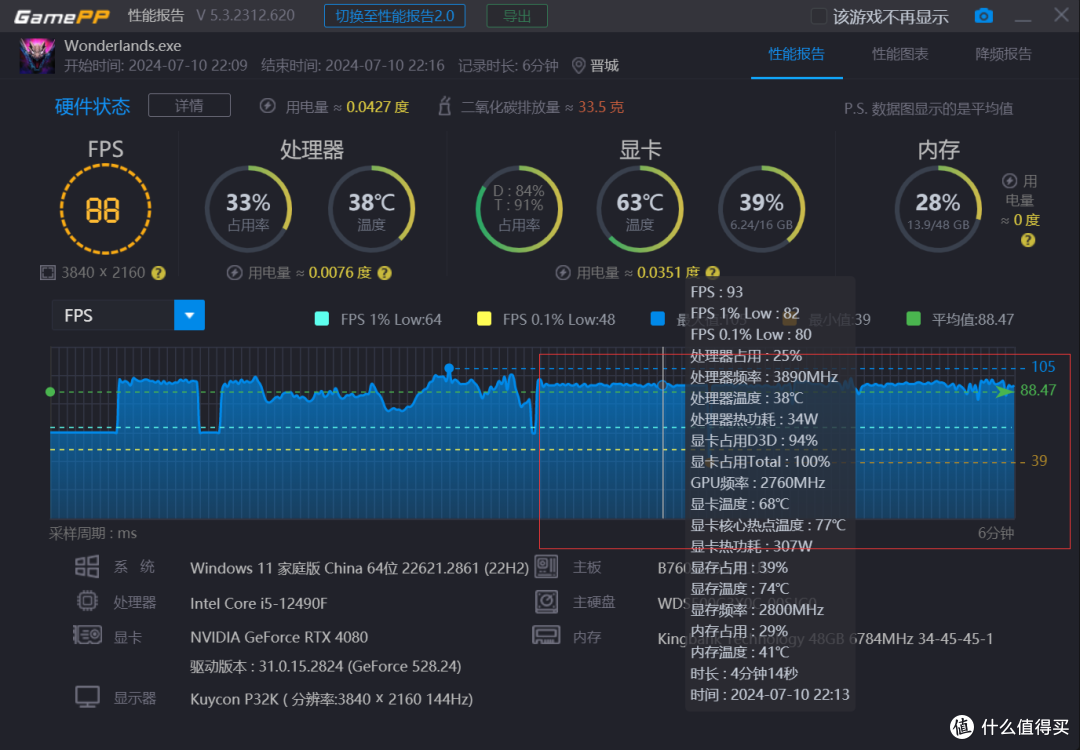Click the GamePP logo
1080x750 pixels.
pyautogui.click(x=62, y=16)
